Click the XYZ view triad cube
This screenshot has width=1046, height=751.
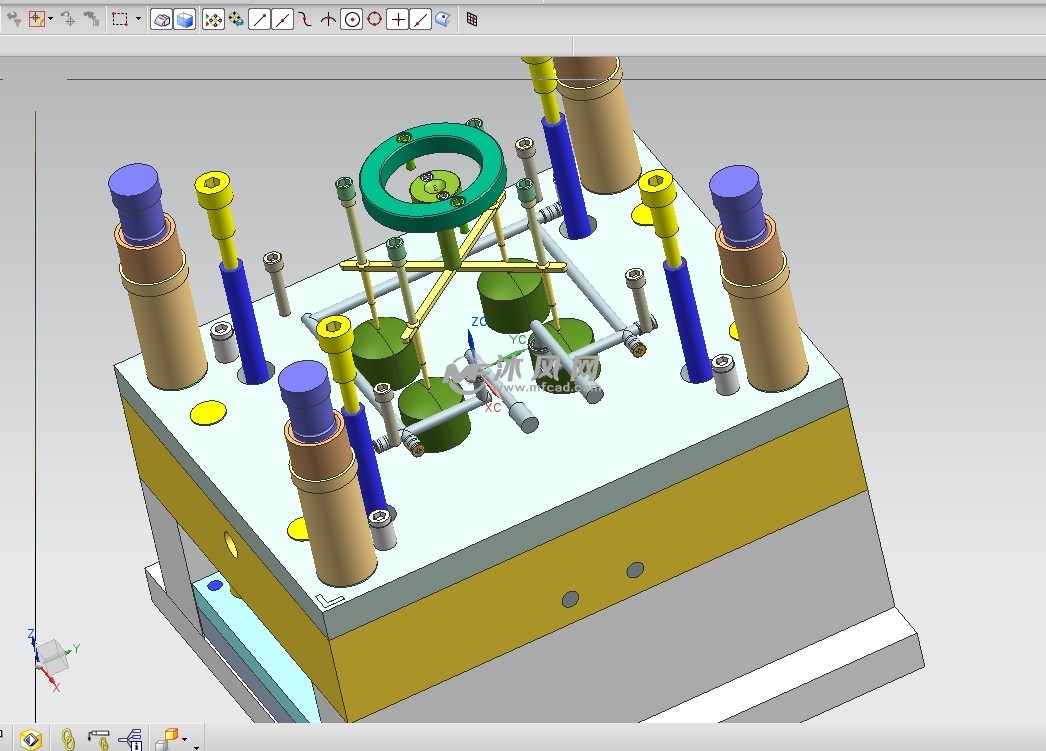click(51, 654)
